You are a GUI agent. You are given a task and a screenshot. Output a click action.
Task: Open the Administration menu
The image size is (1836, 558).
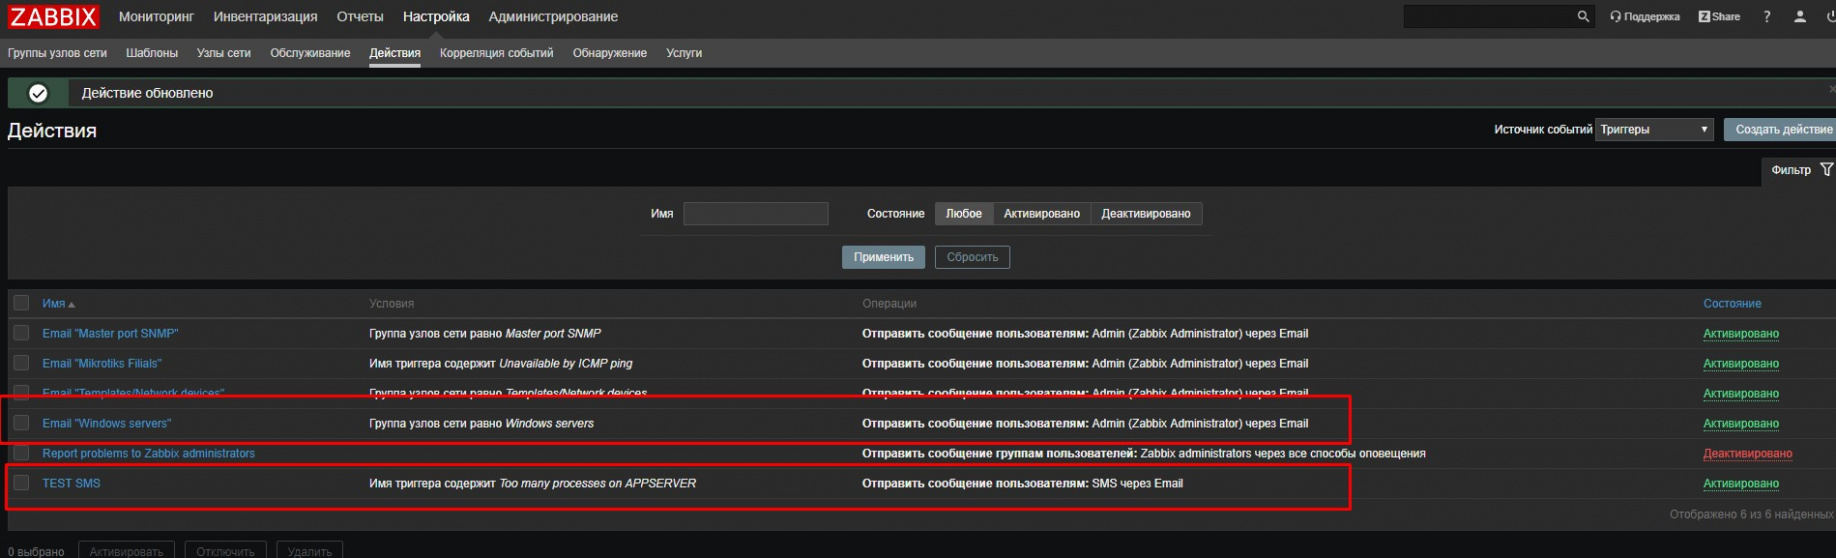pyautogui.click(x=552, y=17)
